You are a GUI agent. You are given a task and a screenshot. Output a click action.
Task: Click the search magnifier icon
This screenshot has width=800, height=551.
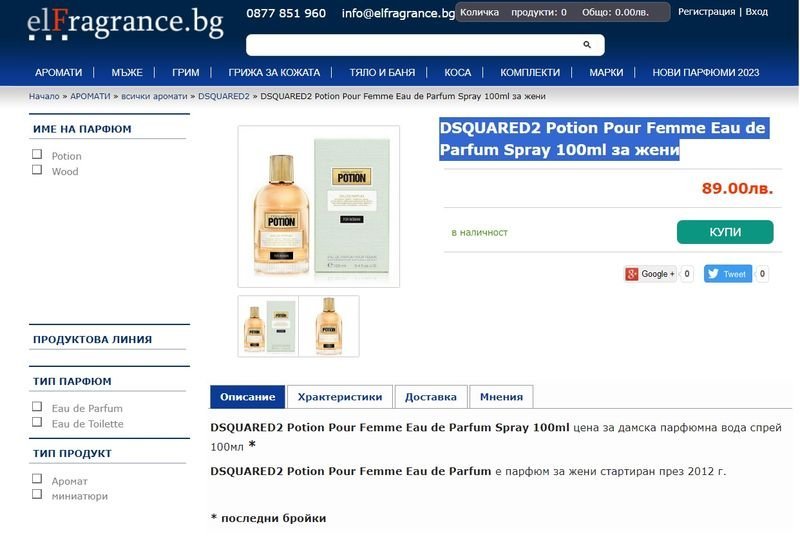pyautogui.click(x=587, y=45)
